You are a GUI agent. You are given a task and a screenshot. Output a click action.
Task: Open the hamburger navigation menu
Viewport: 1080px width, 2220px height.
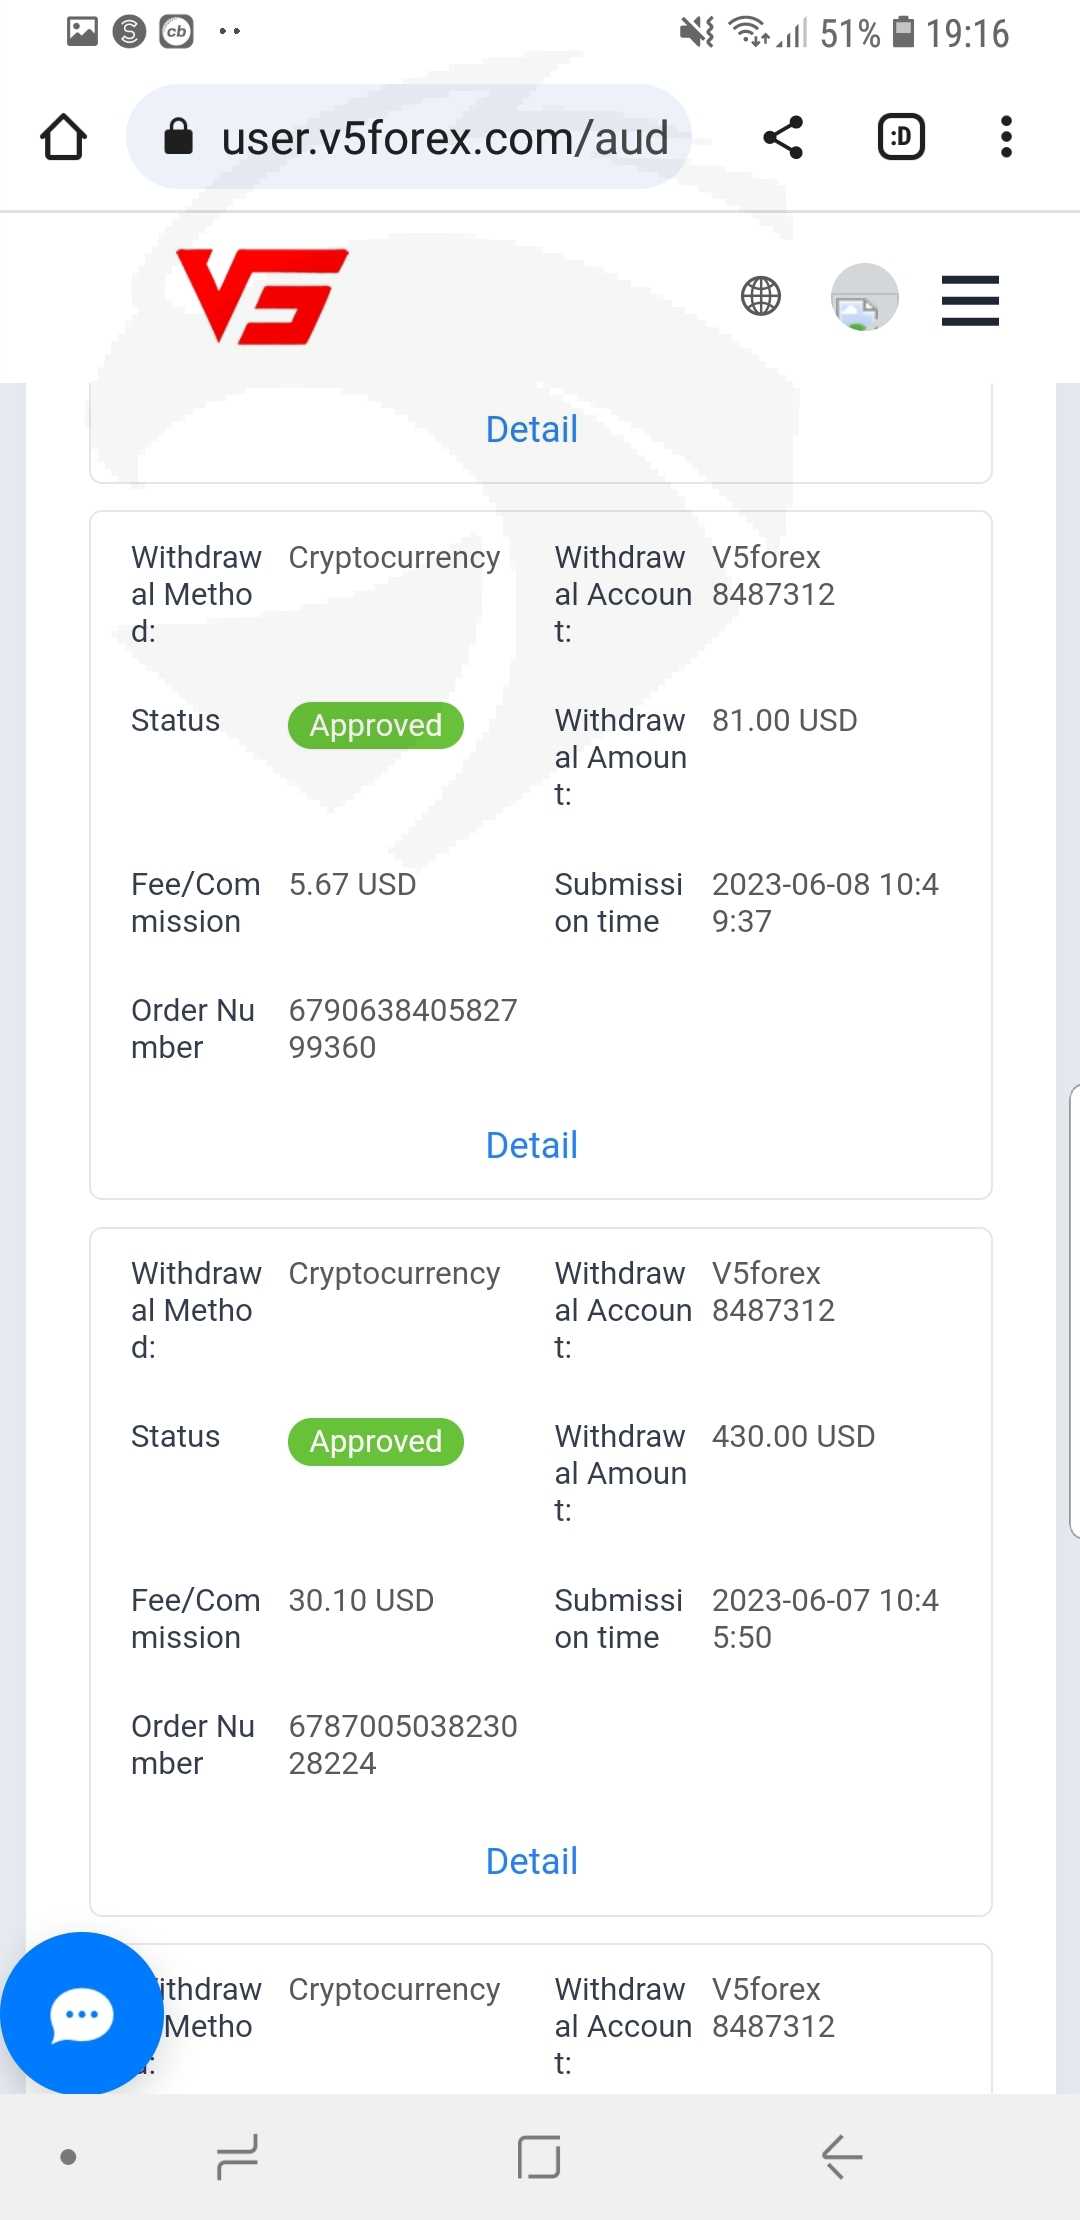click(970, 300)
